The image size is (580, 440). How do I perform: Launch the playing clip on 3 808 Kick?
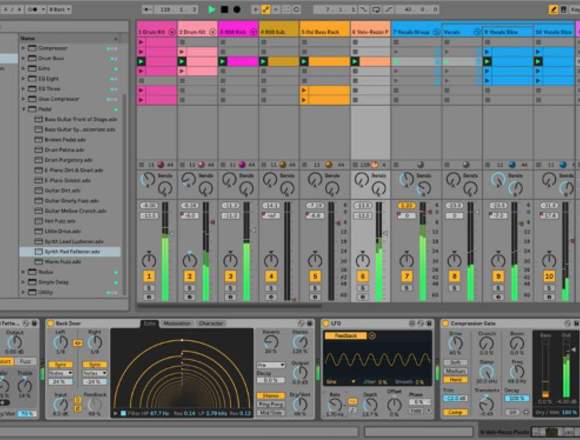point(223,61)
